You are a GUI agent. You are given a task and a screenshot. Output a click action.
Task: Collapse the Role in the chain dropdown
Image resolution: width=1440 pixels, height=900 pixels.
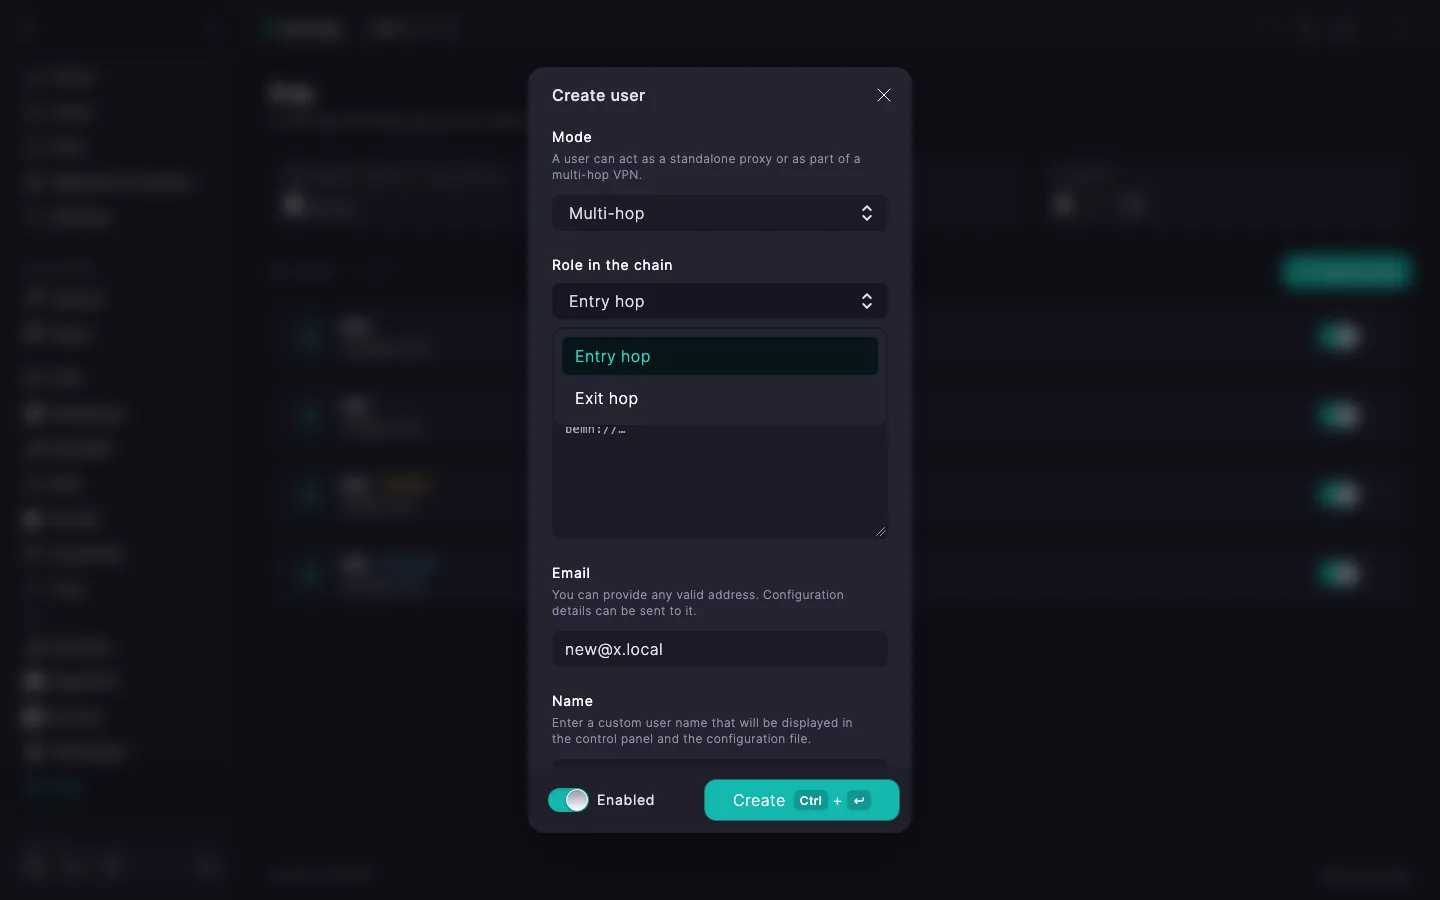720,301
